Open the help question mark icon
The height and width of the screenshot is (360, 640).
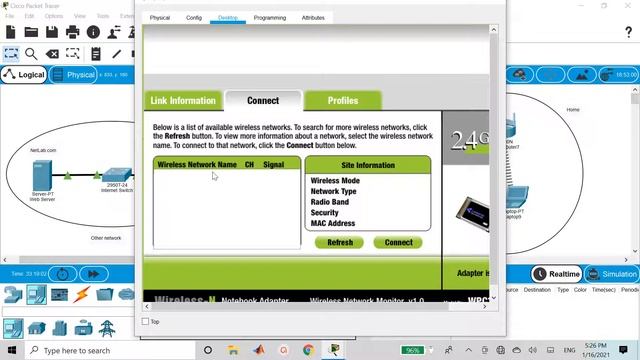629,32
